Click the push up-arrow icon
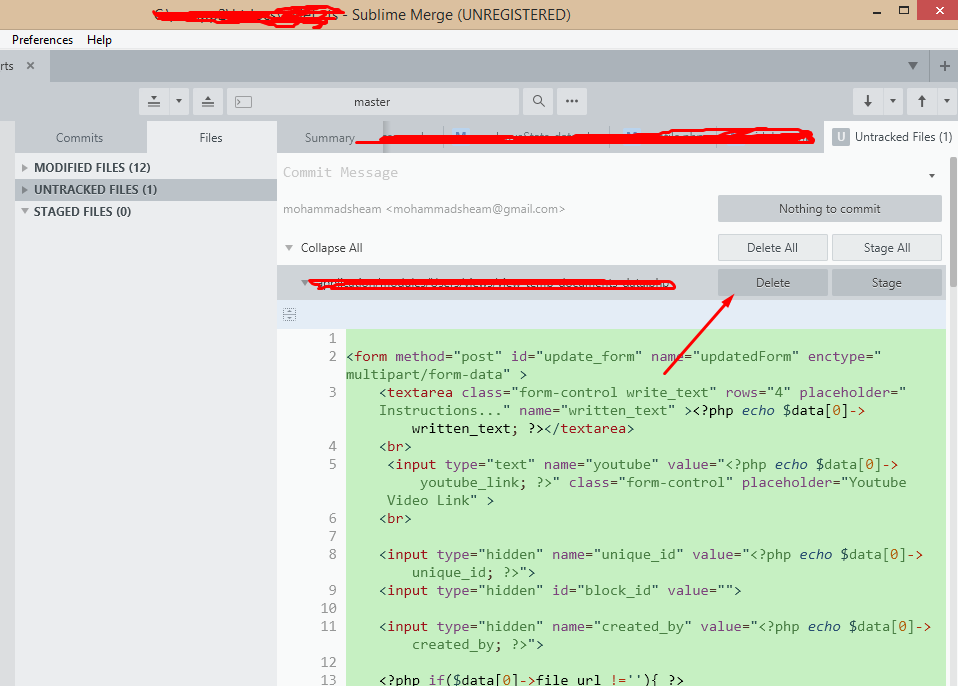Viewport: 958px width, 686px height. tap(921, 101)
